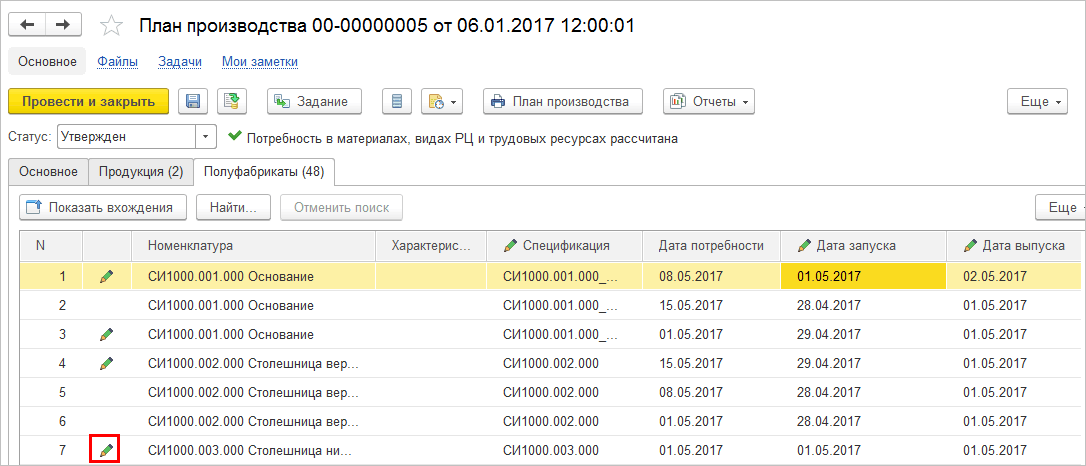Screen dimensions: 1086x466
Task: Open the Задание button
Action: (314, 101)
